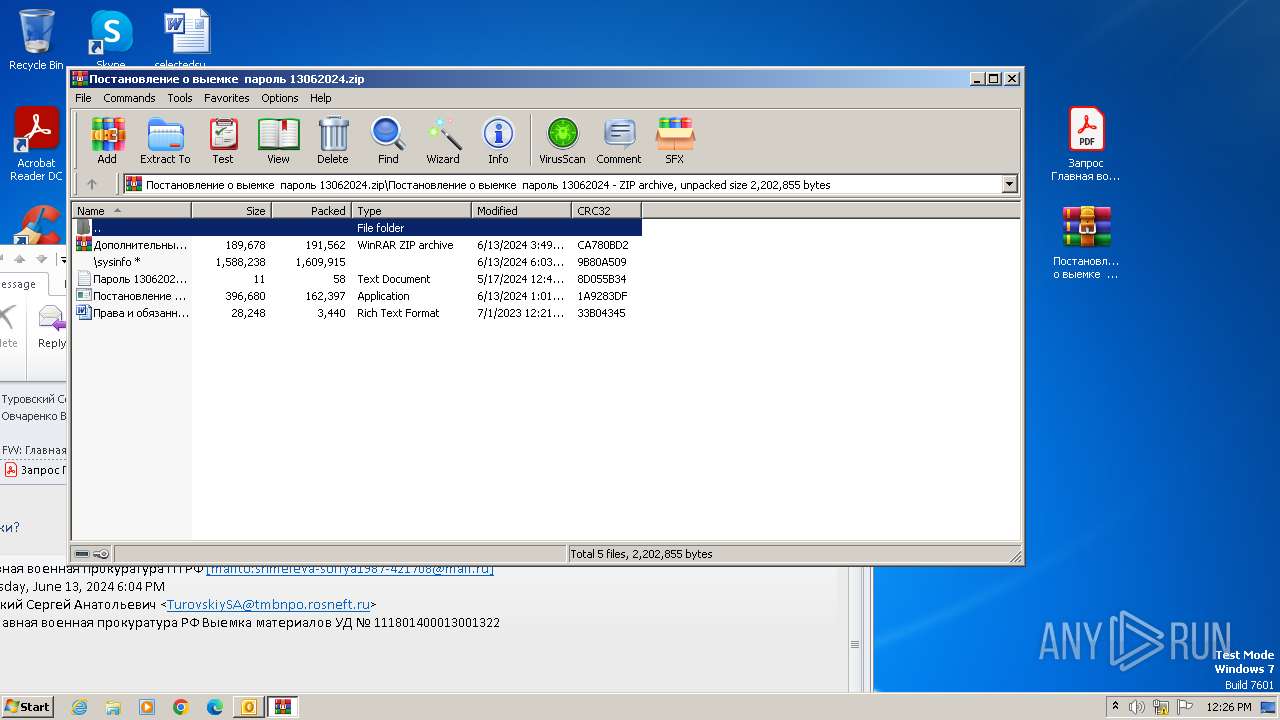Click the Find icon in toolbar
Screen dimensions: 1280x720
point(388,140)
